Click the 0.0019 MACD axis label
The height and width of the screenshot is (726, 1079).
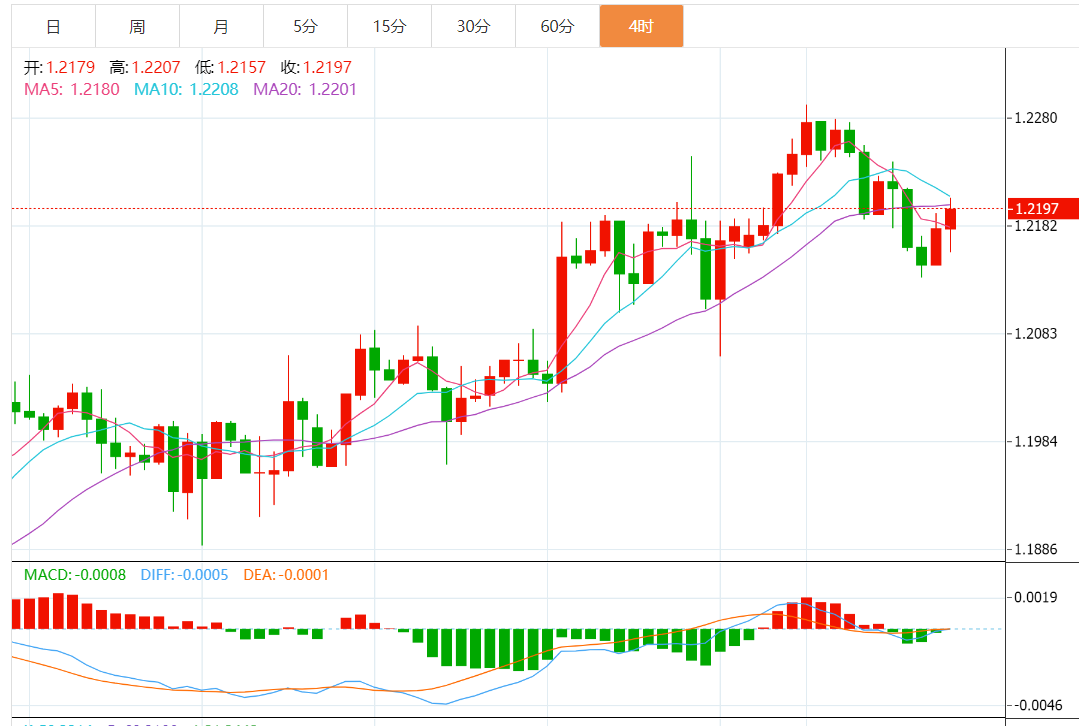pyautogui.click(x=1036, y=598)
